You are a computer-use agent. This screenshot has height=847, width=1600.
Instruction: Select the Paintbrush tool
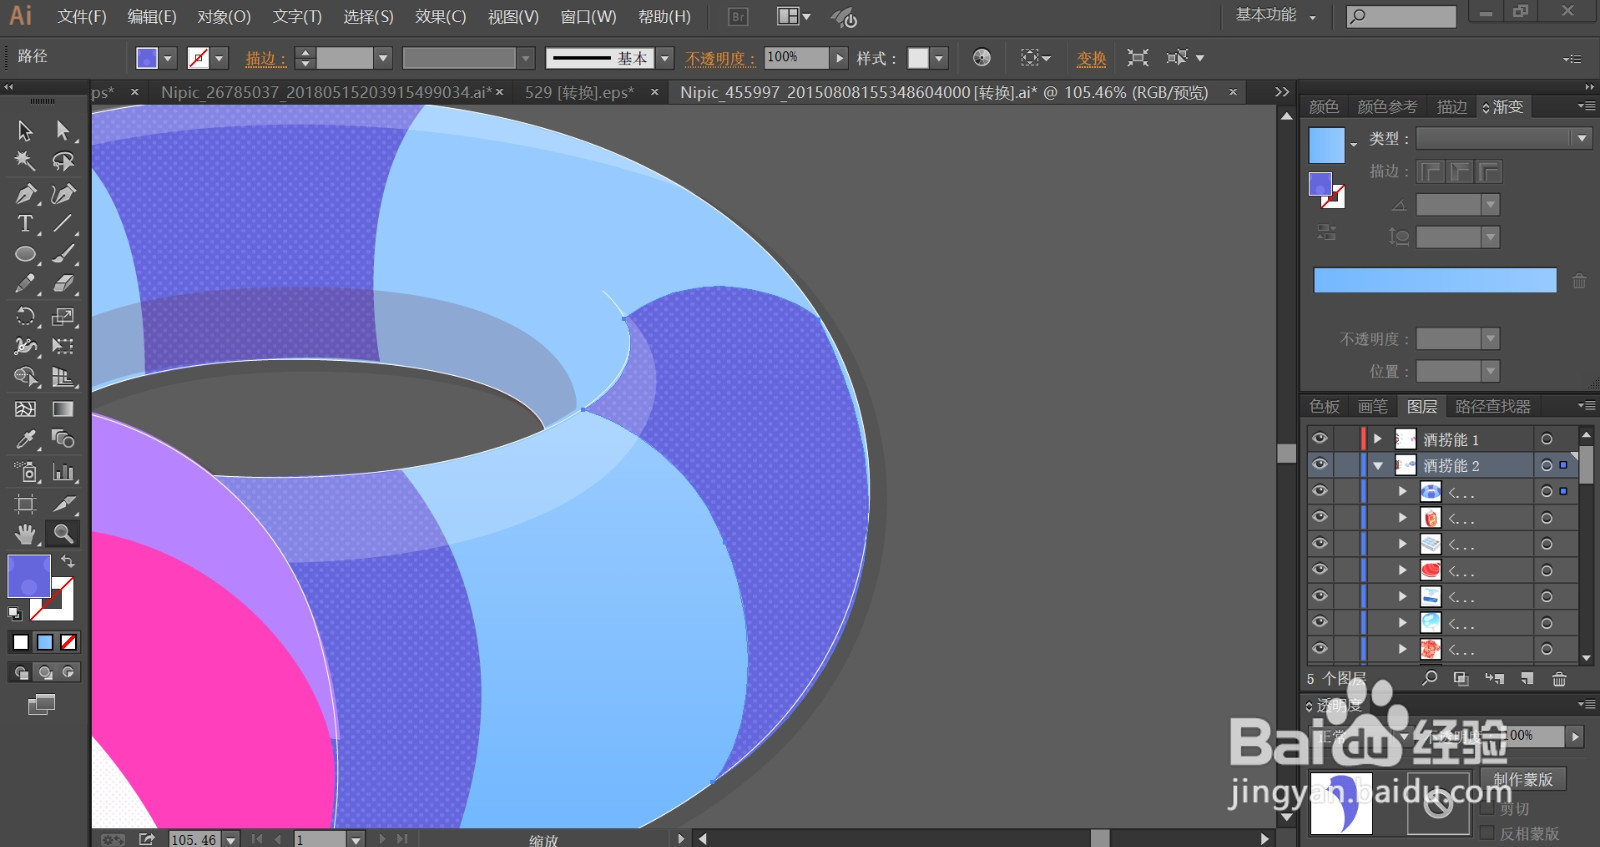[x=63, y=254]
